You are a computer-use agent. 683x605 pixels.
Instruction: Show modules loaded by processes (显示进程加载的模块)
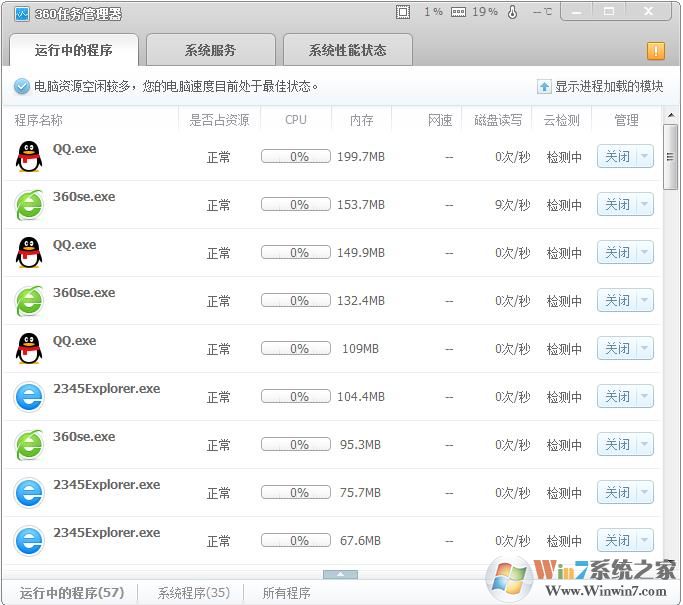click(600, 86)
